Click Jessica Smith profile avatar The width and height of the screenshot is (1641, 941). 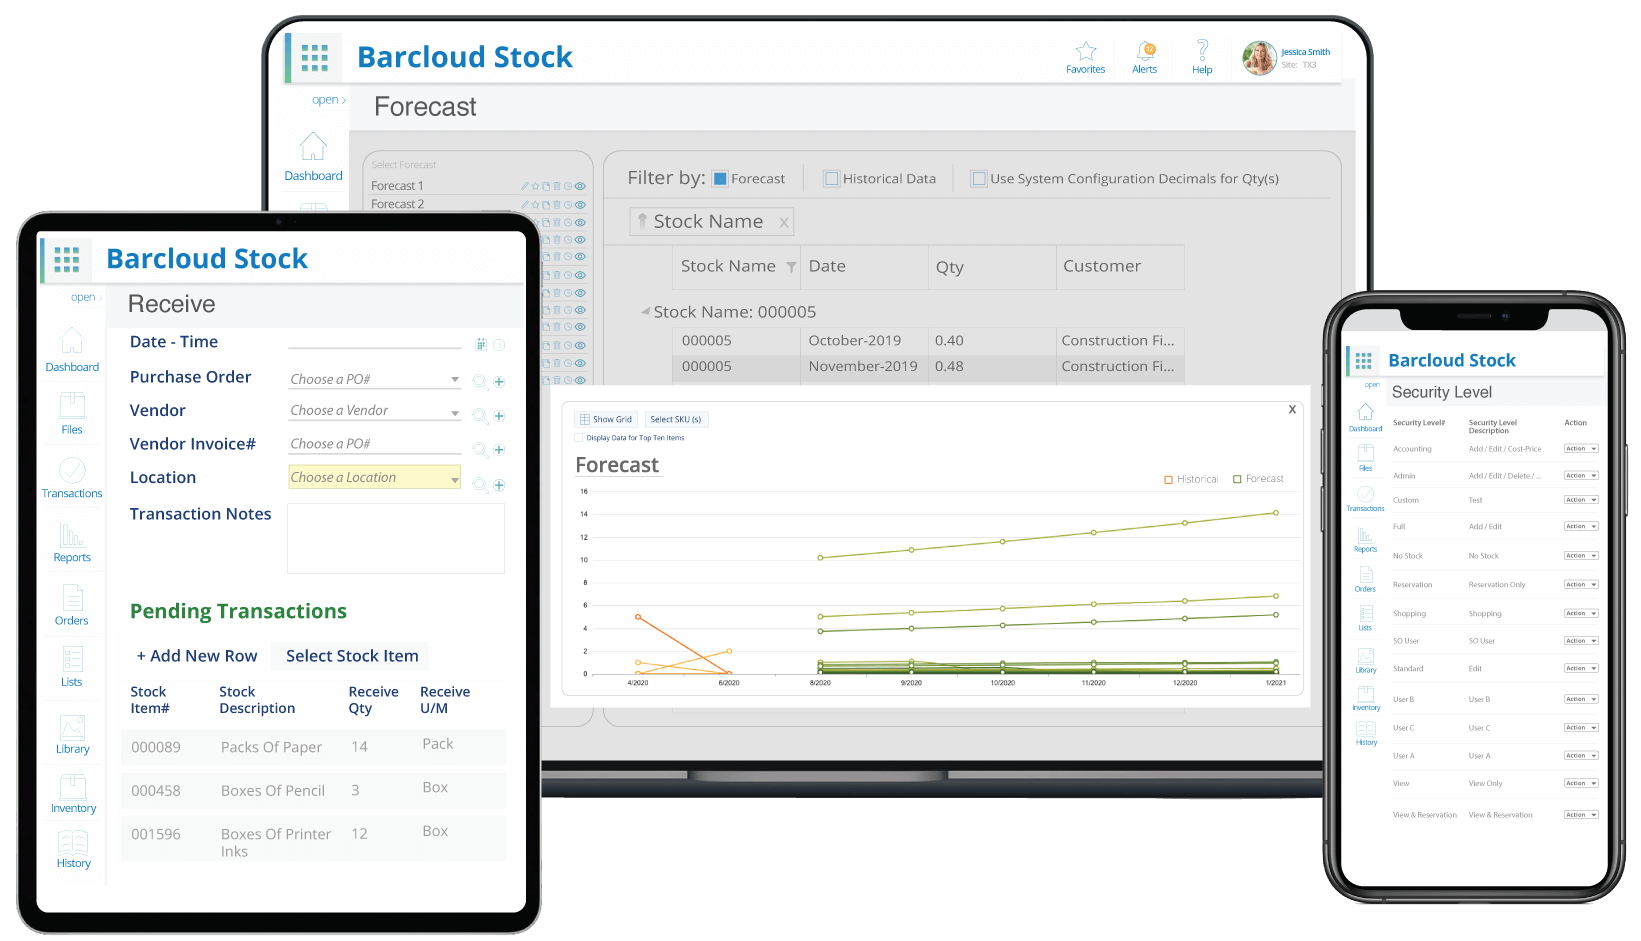click(x=1259, y=58)
